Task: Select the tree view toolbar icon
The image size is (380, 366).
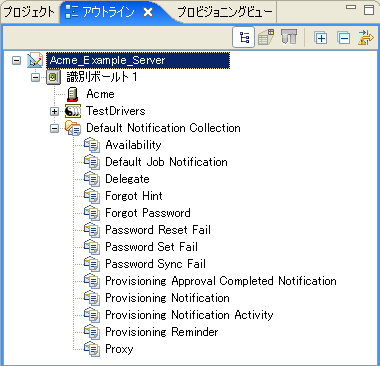Action: point(244,37)
